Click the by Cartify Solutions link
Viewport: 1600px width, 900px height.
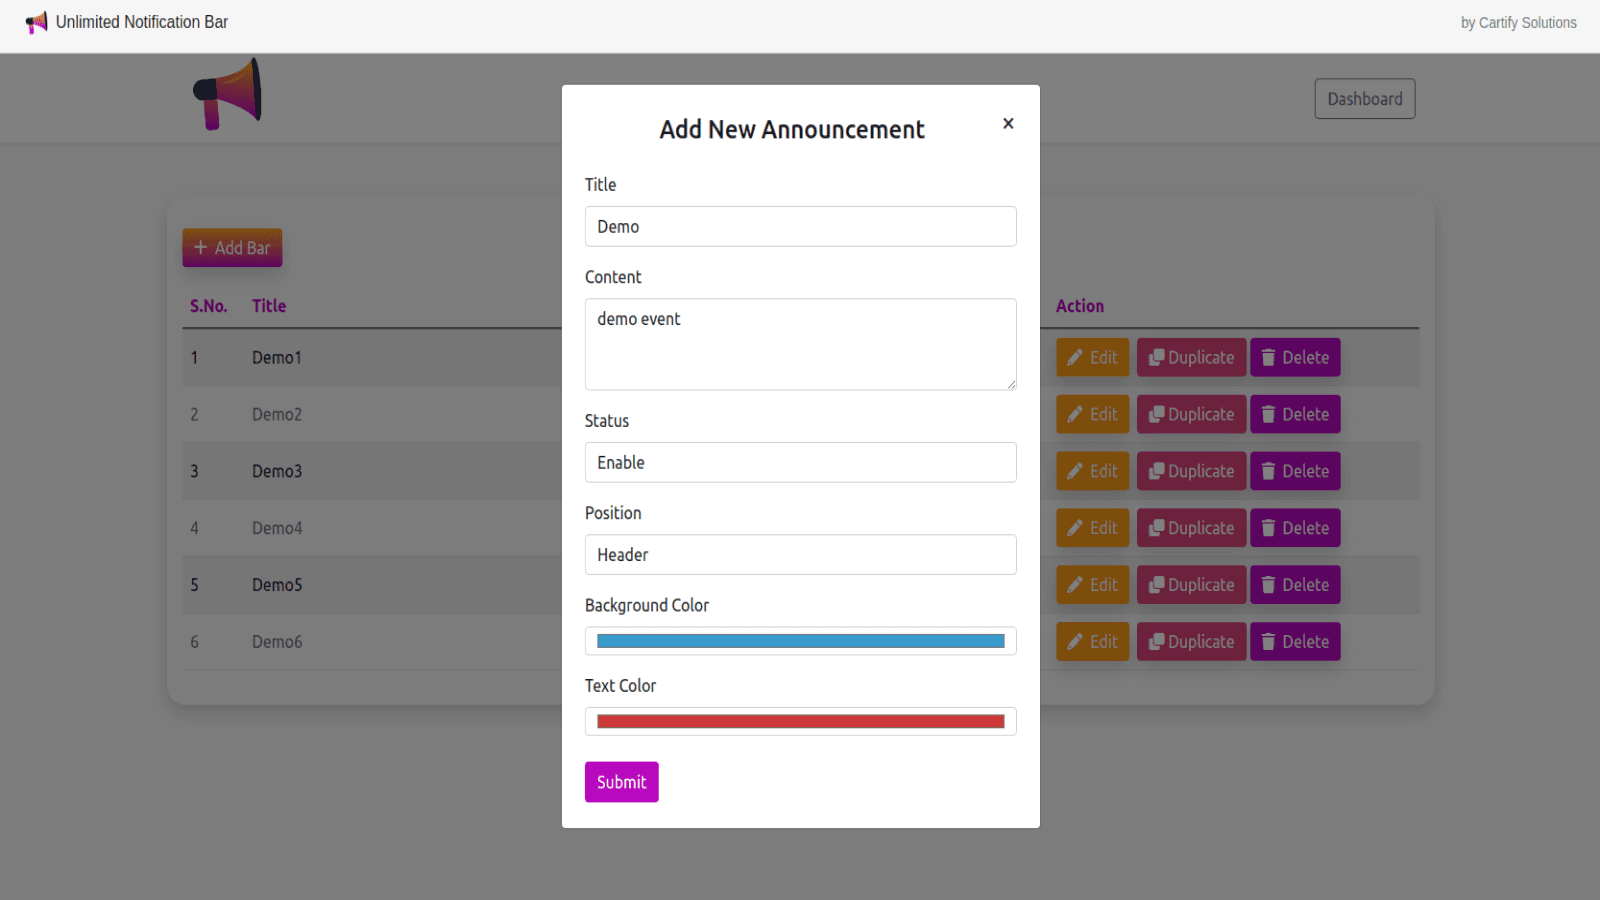click(x=1518, y=22)
